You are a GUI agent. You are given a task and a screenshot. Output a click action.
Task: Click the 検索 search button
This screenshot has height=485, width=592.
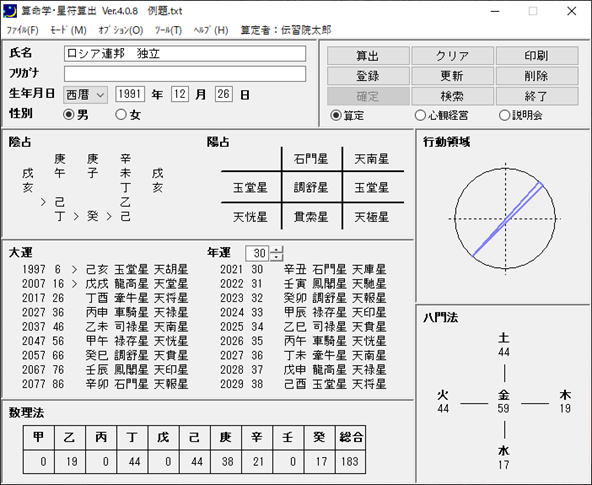452,96
